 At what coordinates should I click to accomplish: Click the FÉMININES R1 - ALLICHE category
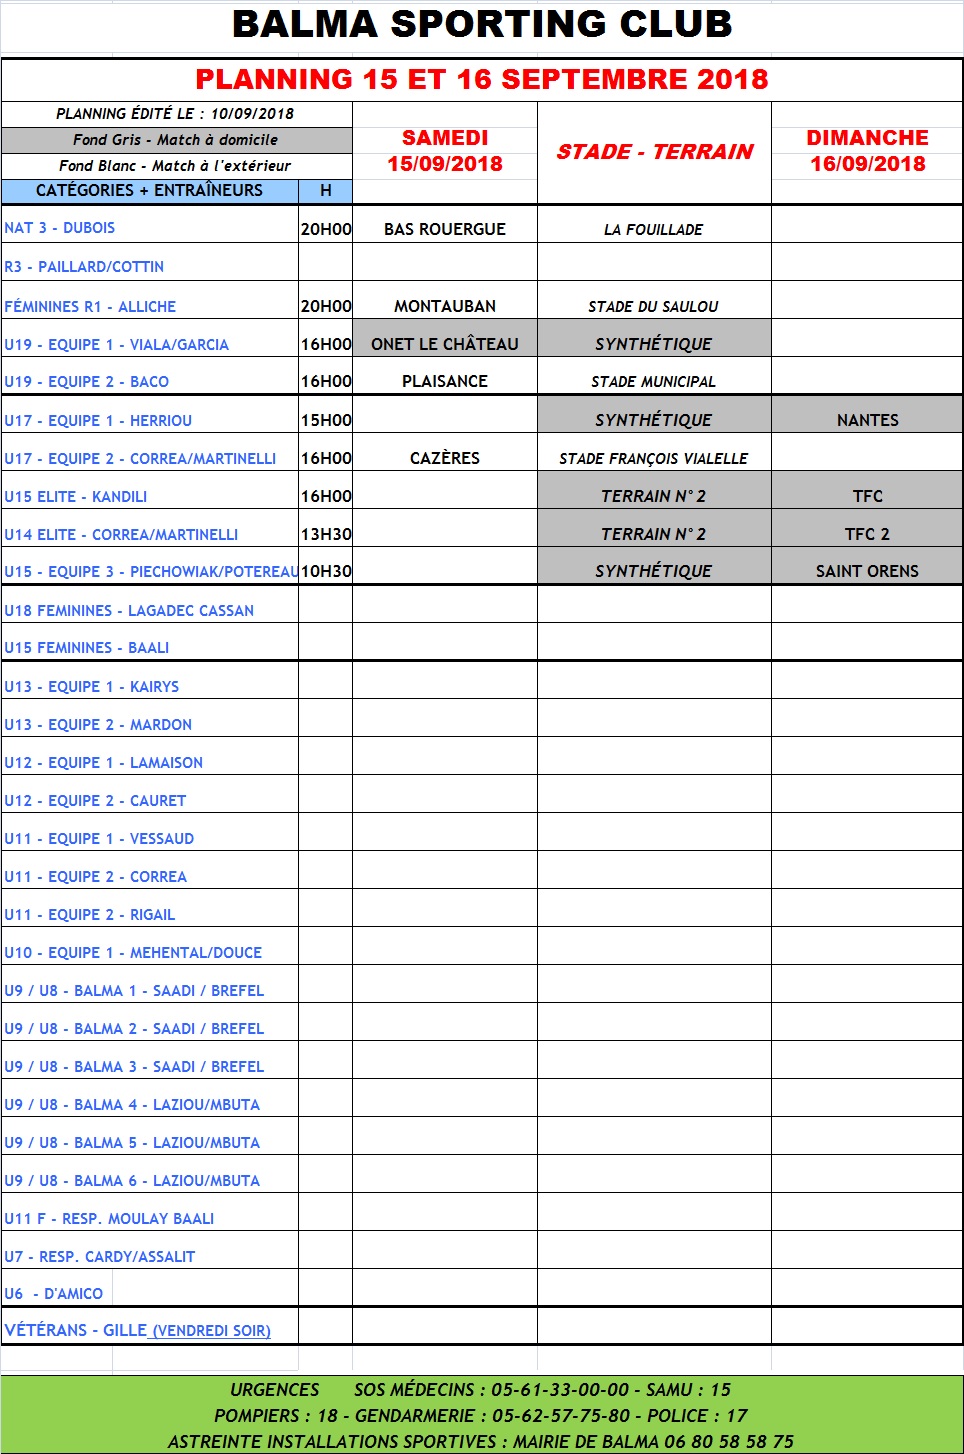(90, 306)
